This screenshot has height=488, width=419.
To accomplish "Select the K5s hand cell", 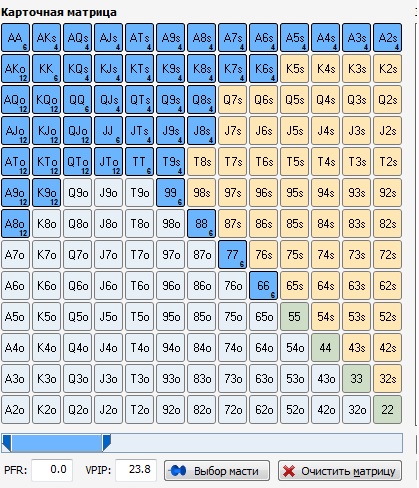I will pyautogui.click(x=294, y=69).
